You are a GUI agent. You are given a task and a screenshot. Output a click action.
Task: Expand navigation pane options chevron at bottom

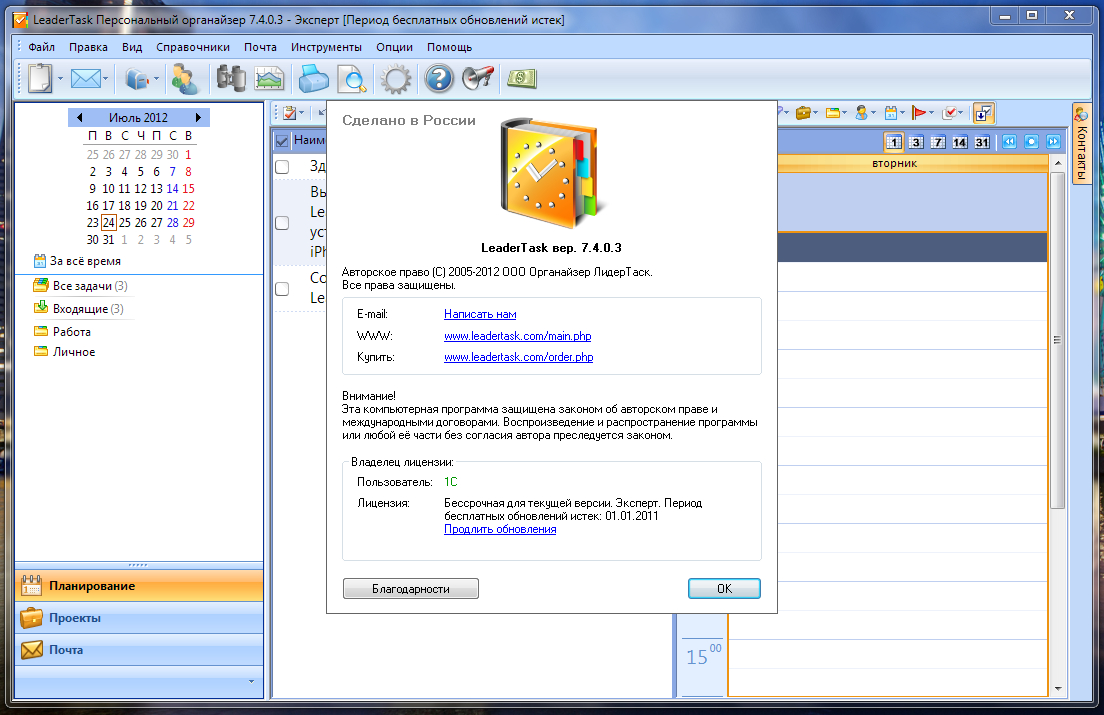(251, 681)
